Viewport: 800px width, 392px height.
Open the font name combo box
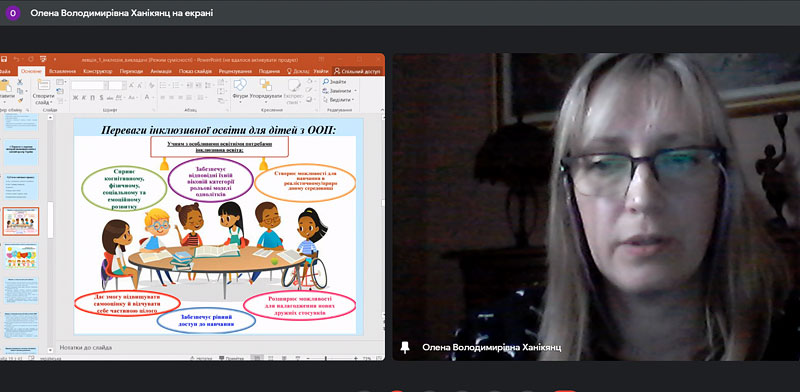89,85
